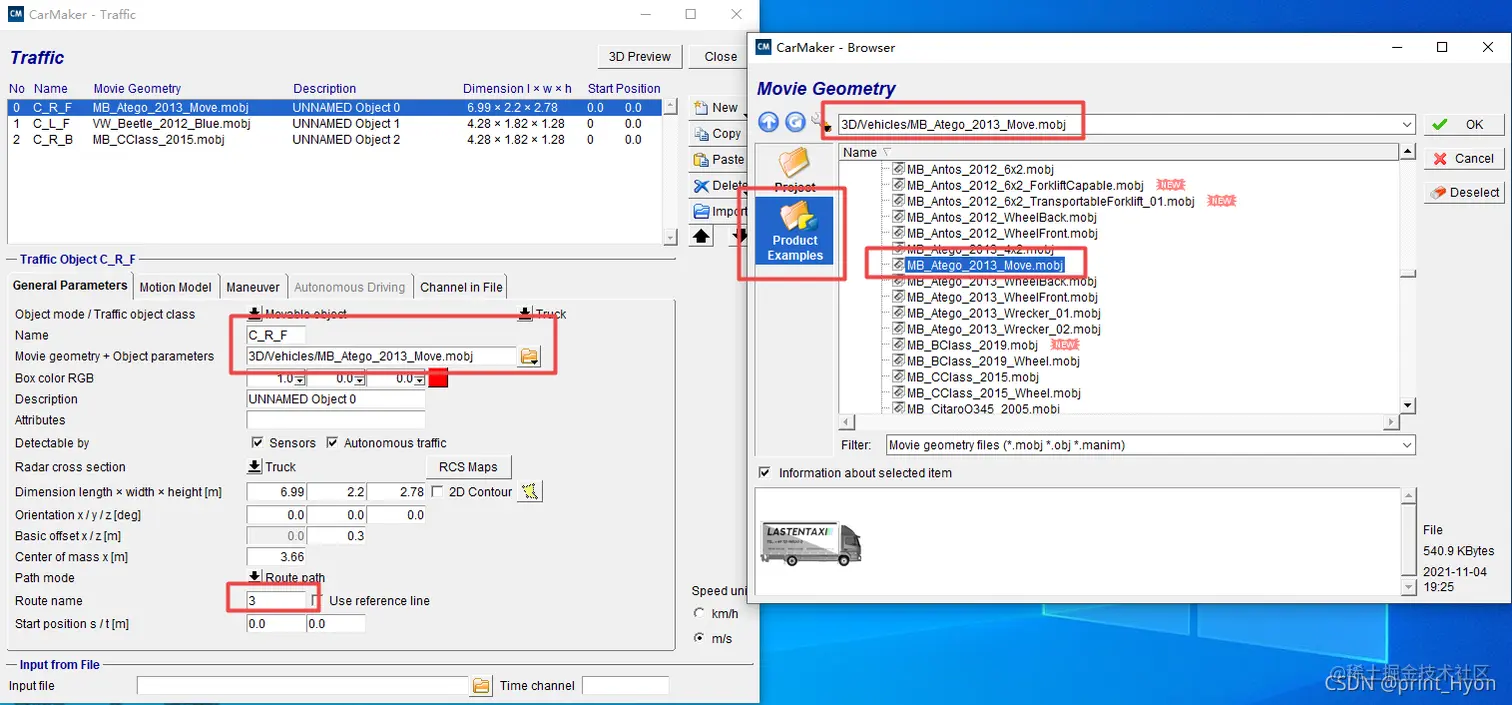The image size is (1512, 705).
Task: Click the Name column header sort arrow
Action: pyautogui.click(x=886, y=152)
